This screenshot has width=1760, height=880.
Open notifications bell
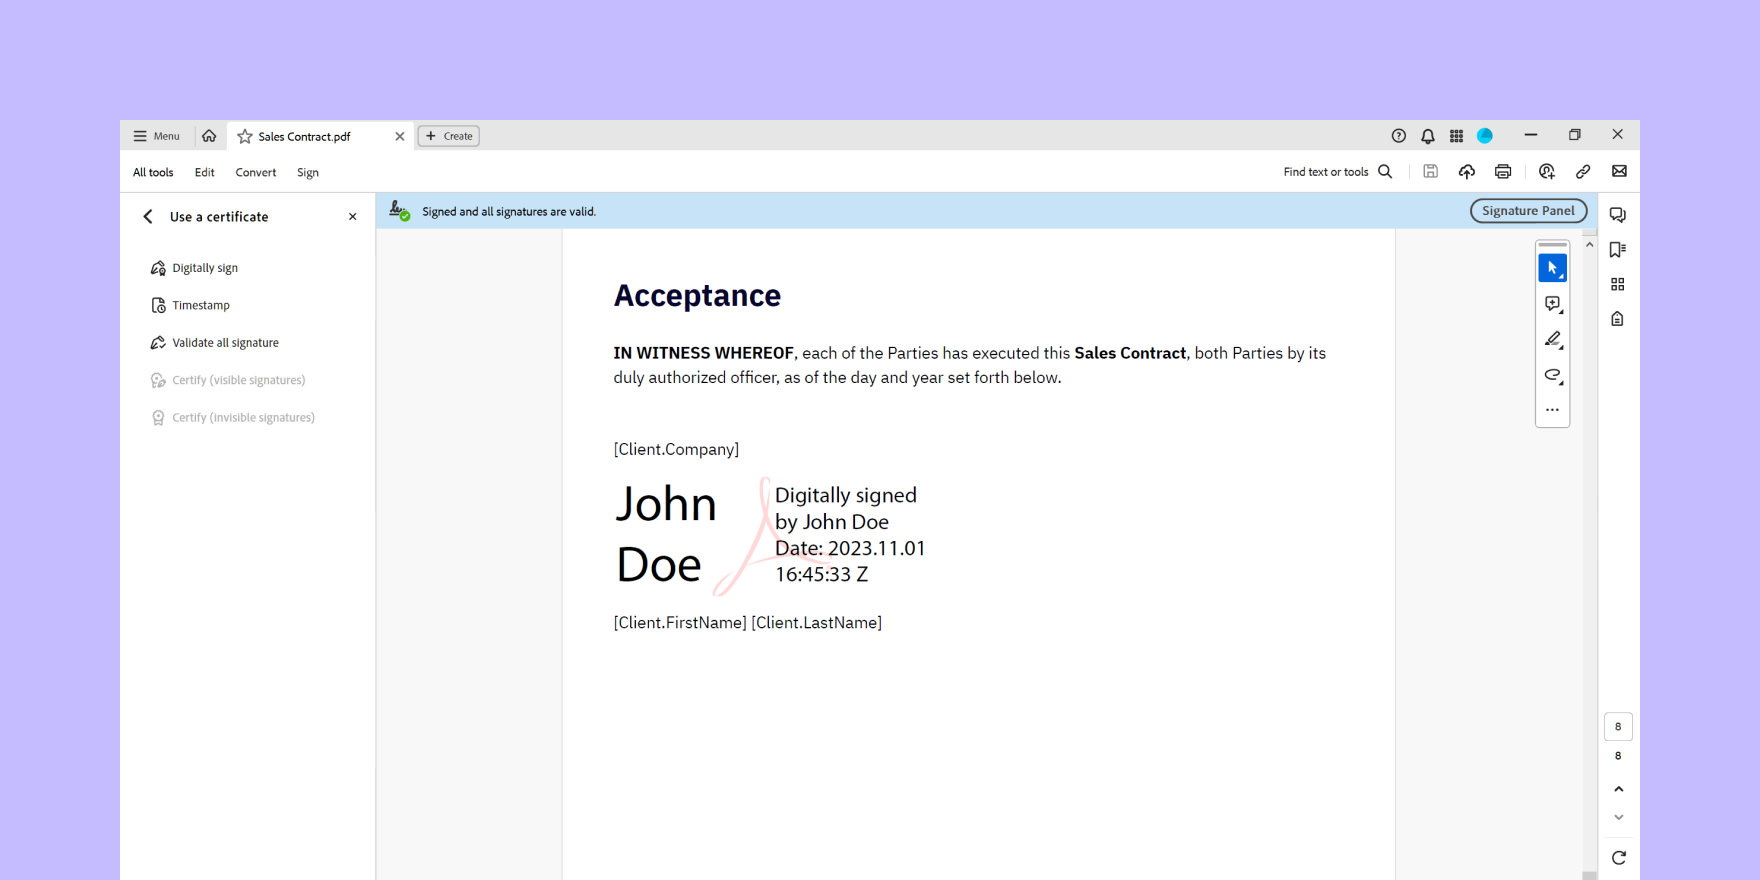[1428, 136]
